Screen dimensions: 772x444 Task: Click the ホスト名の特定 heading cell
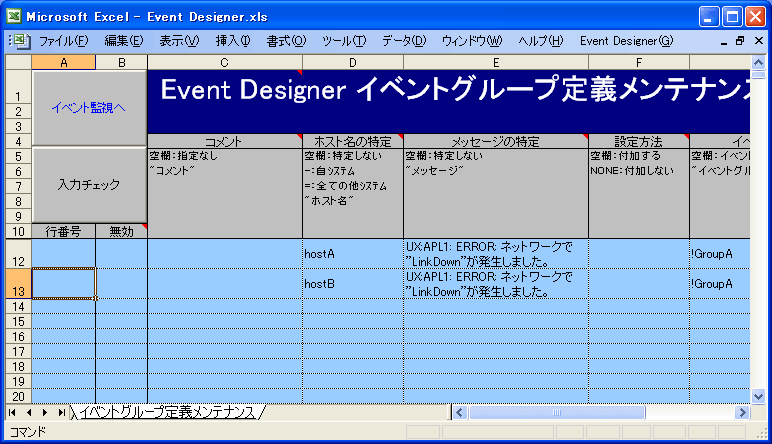(x=353, y=142)
